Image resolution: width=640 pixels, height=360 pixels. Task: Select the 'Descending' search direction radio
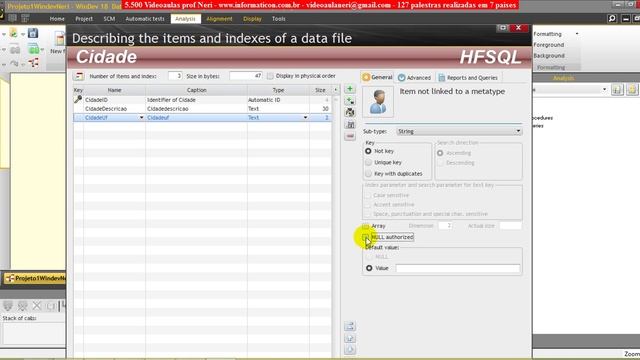(440, 163)
